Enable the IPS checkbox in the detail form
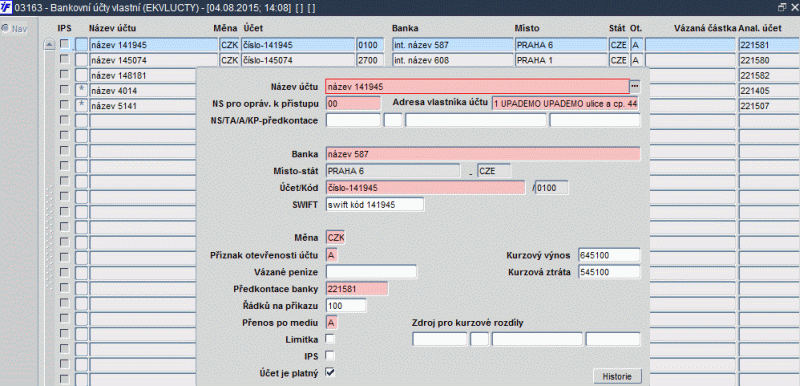 pos(330,355)
